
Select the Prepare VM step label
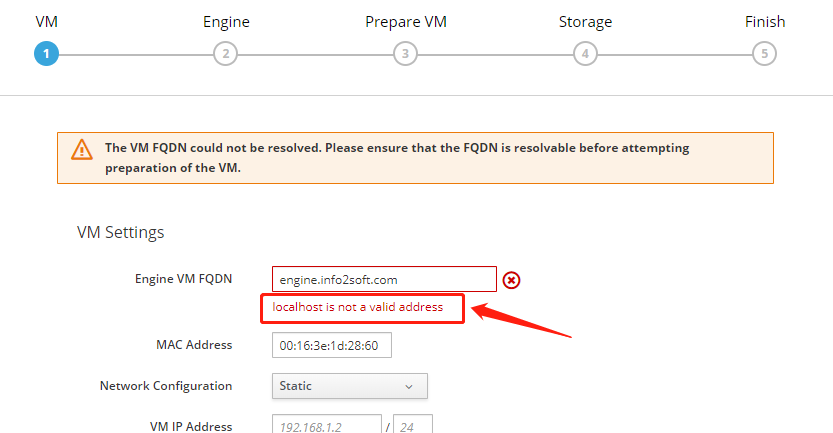[405, 22]
